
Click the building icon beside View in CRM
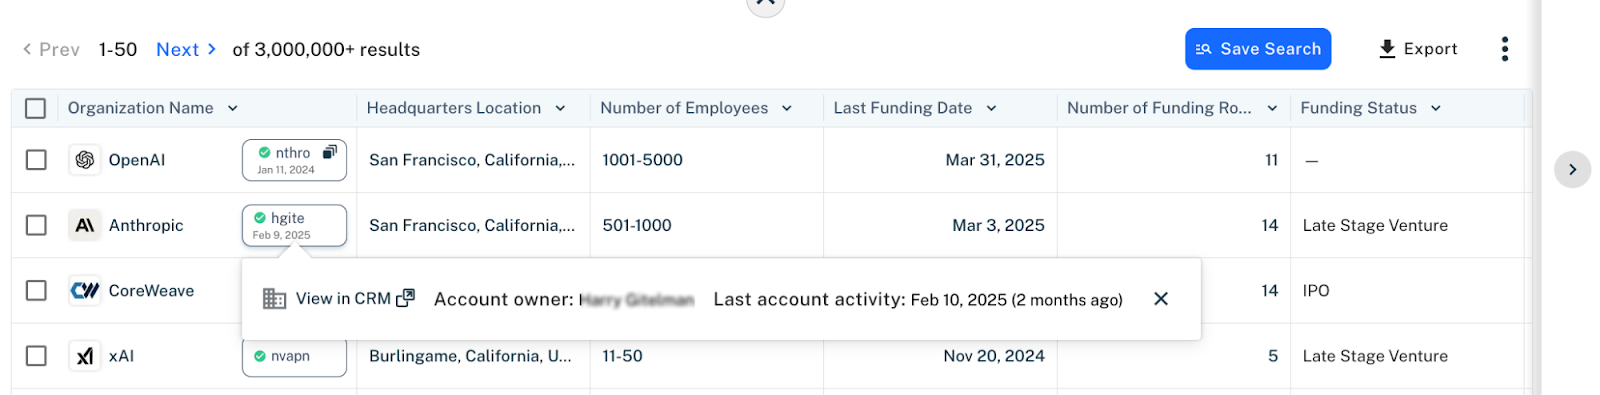[x=274, y=299]
